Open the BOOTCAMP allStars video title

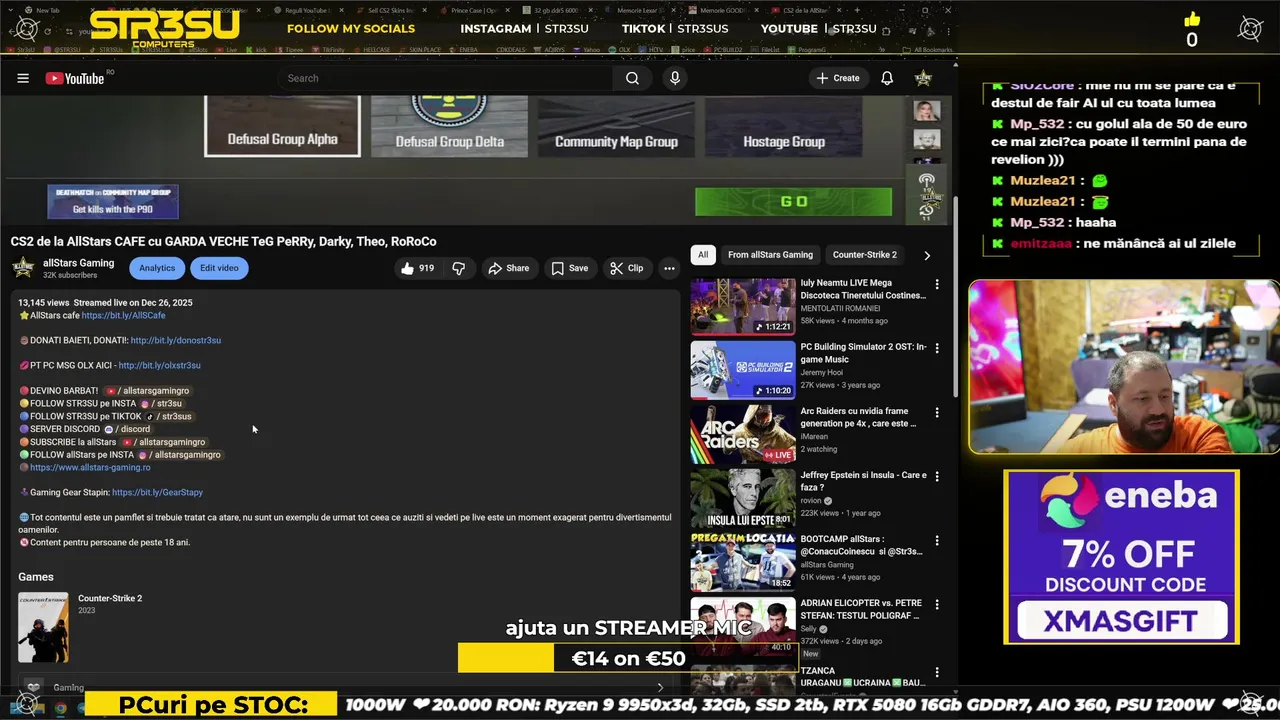(861, 545)
